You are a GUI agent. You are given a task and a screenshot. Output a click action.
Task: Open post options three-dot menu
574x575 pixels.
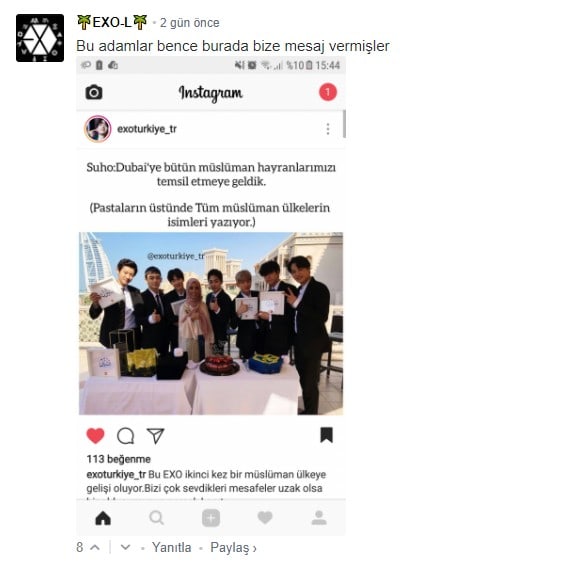[x=328, y=129]
